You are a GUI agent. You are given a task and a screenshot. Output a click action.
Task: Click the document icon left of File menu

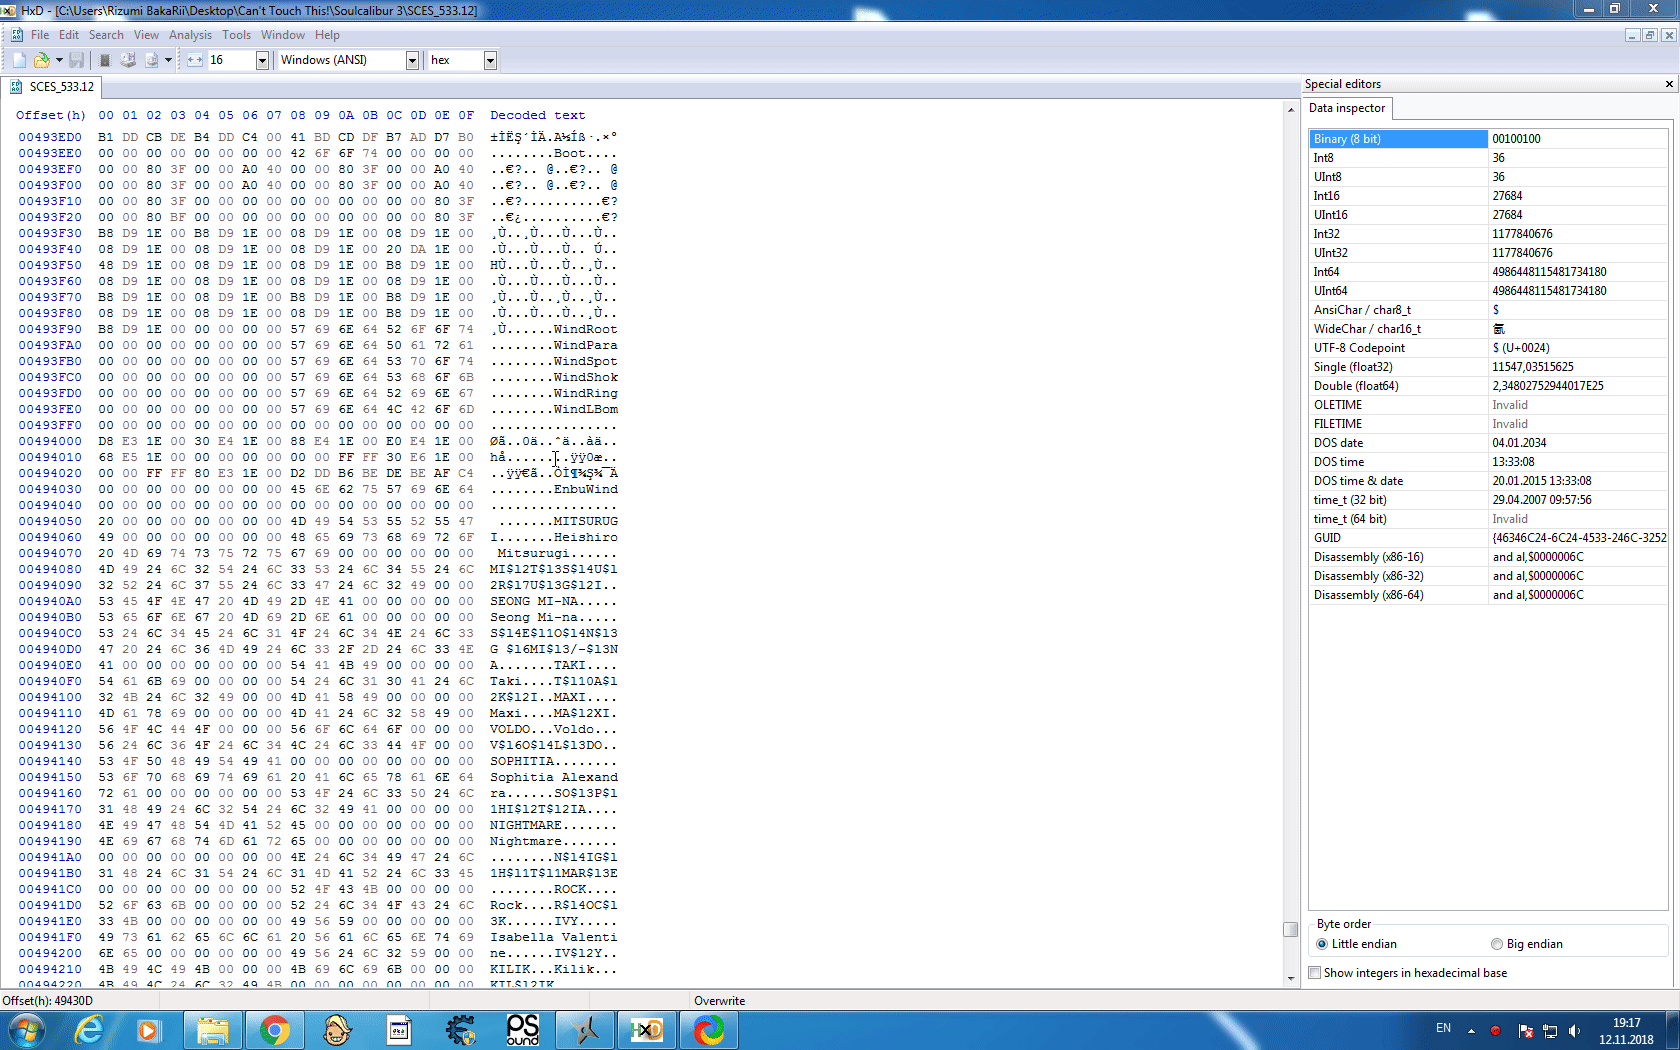pos(17,35)
